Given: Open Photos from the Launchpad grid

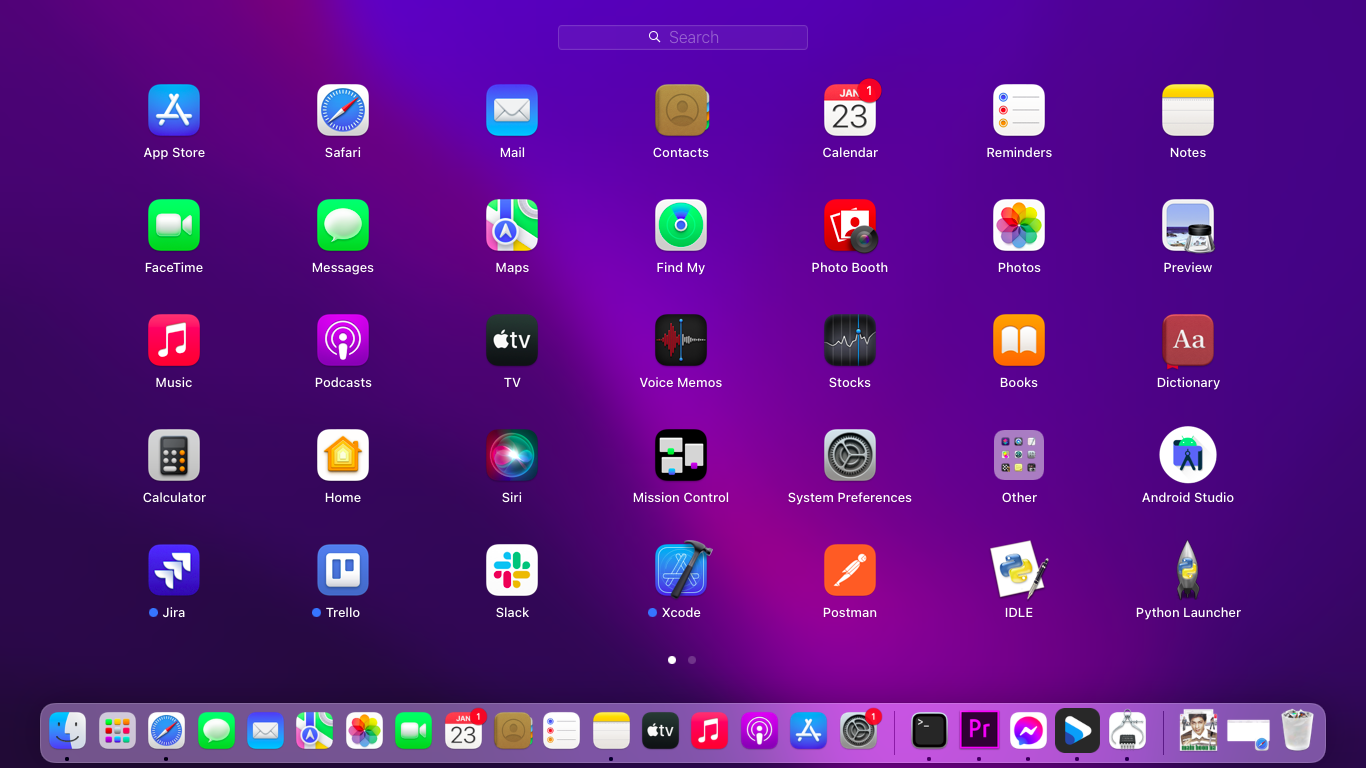Looking at the screenshot, I should (1019, 225).
